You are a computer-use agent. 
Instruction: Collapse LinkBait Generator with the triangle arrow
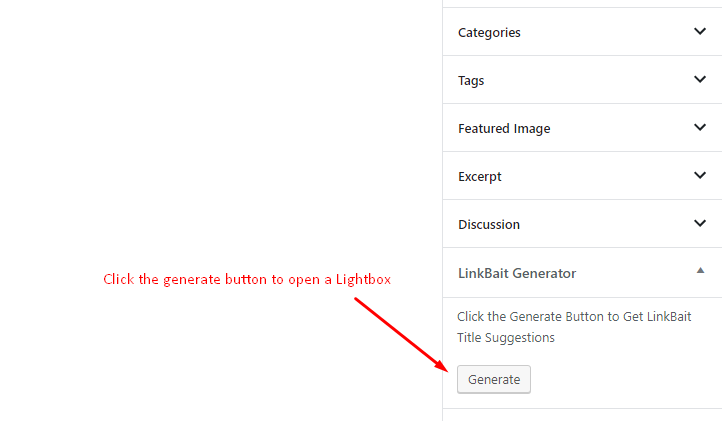click(x=700, y=270)
